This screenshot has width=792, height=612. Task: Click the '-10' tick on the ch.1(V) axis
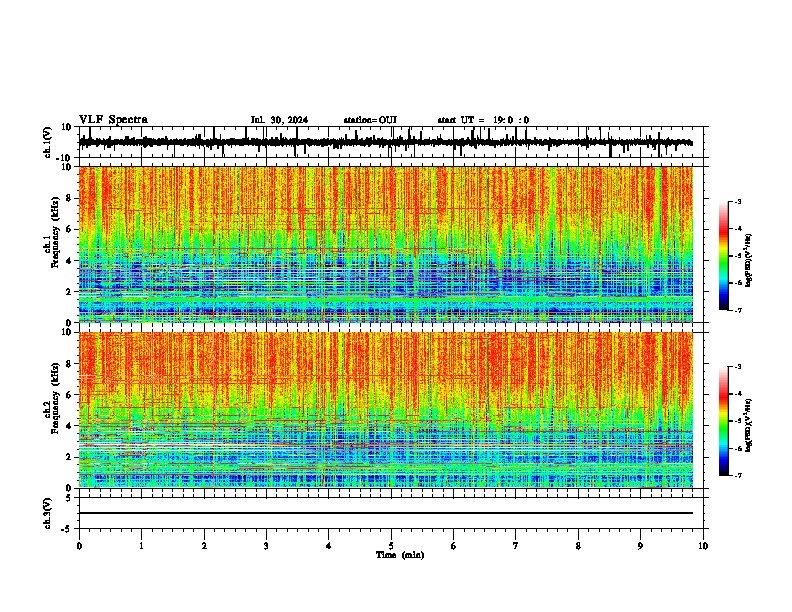(x=65, y=158)
